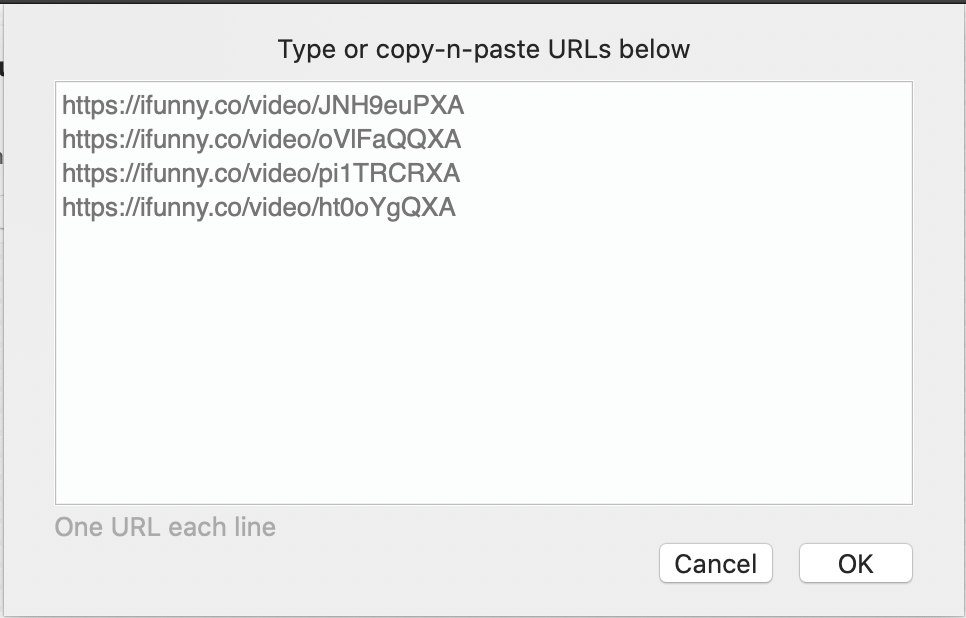The height and width of the screenshot is (618, 966).
Task: Click the URL line ending in JNH9euPXA
Action: pos(263,105)
